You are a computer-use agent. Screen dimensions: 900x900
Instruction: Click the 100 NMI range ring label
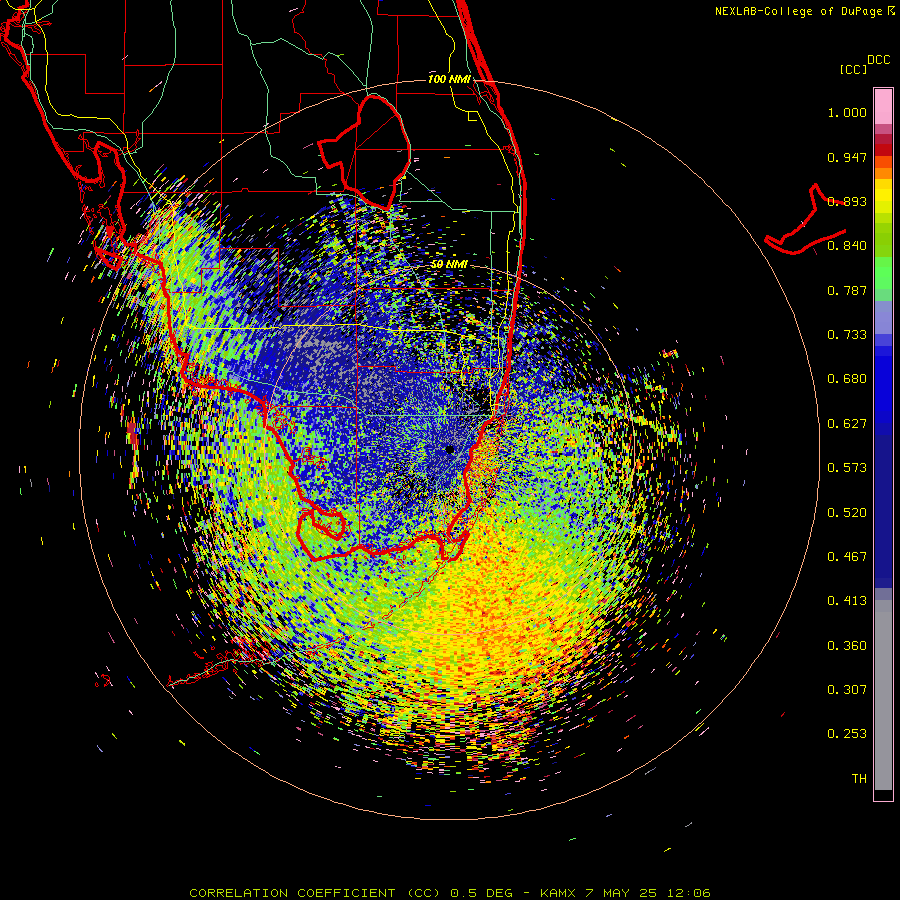[x=449, y=79]
